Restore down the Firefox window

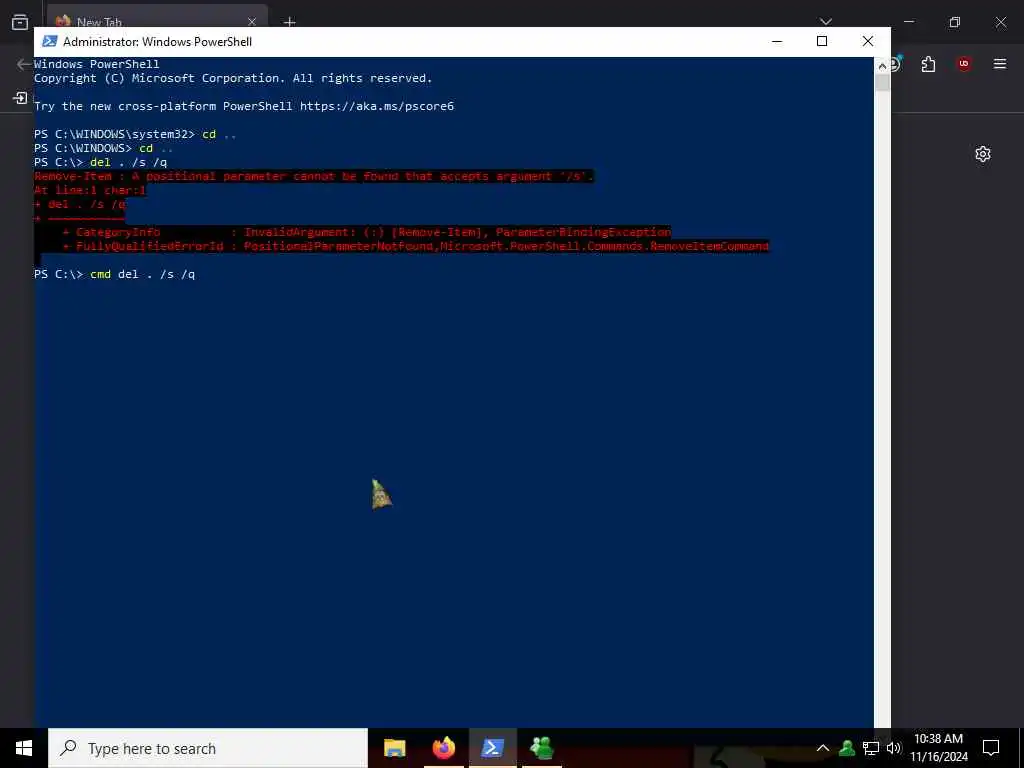pyautogui.click(x=955, y=22)
